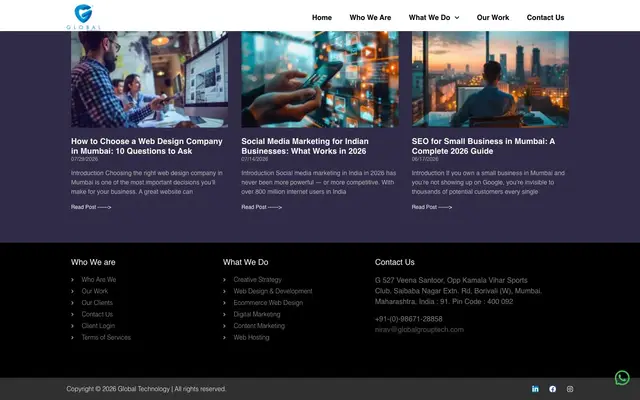Screen dimensions: 640x400
Task: Open the social media marketing post image
Action: [x=320, y=79]
